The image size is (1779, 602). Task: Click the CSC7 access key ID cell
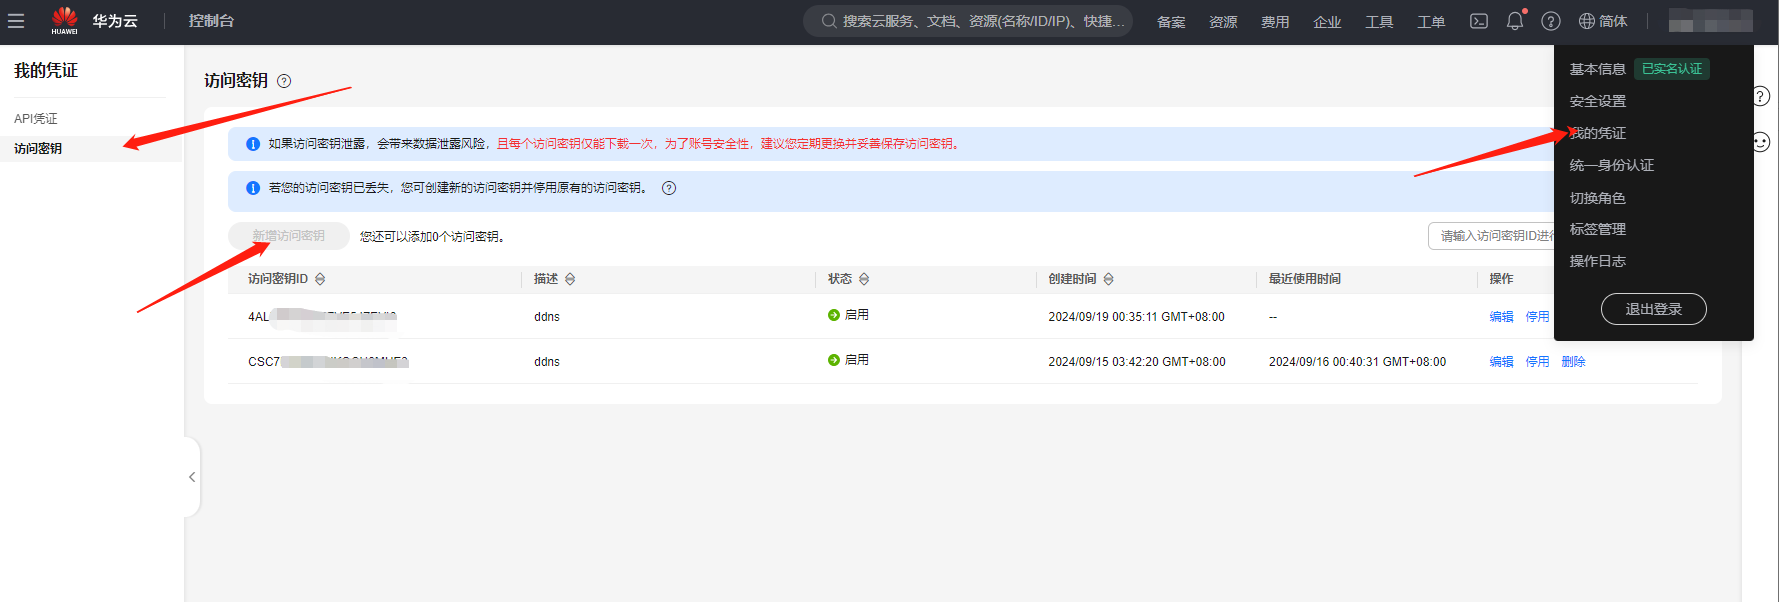[x=328, y=362]
